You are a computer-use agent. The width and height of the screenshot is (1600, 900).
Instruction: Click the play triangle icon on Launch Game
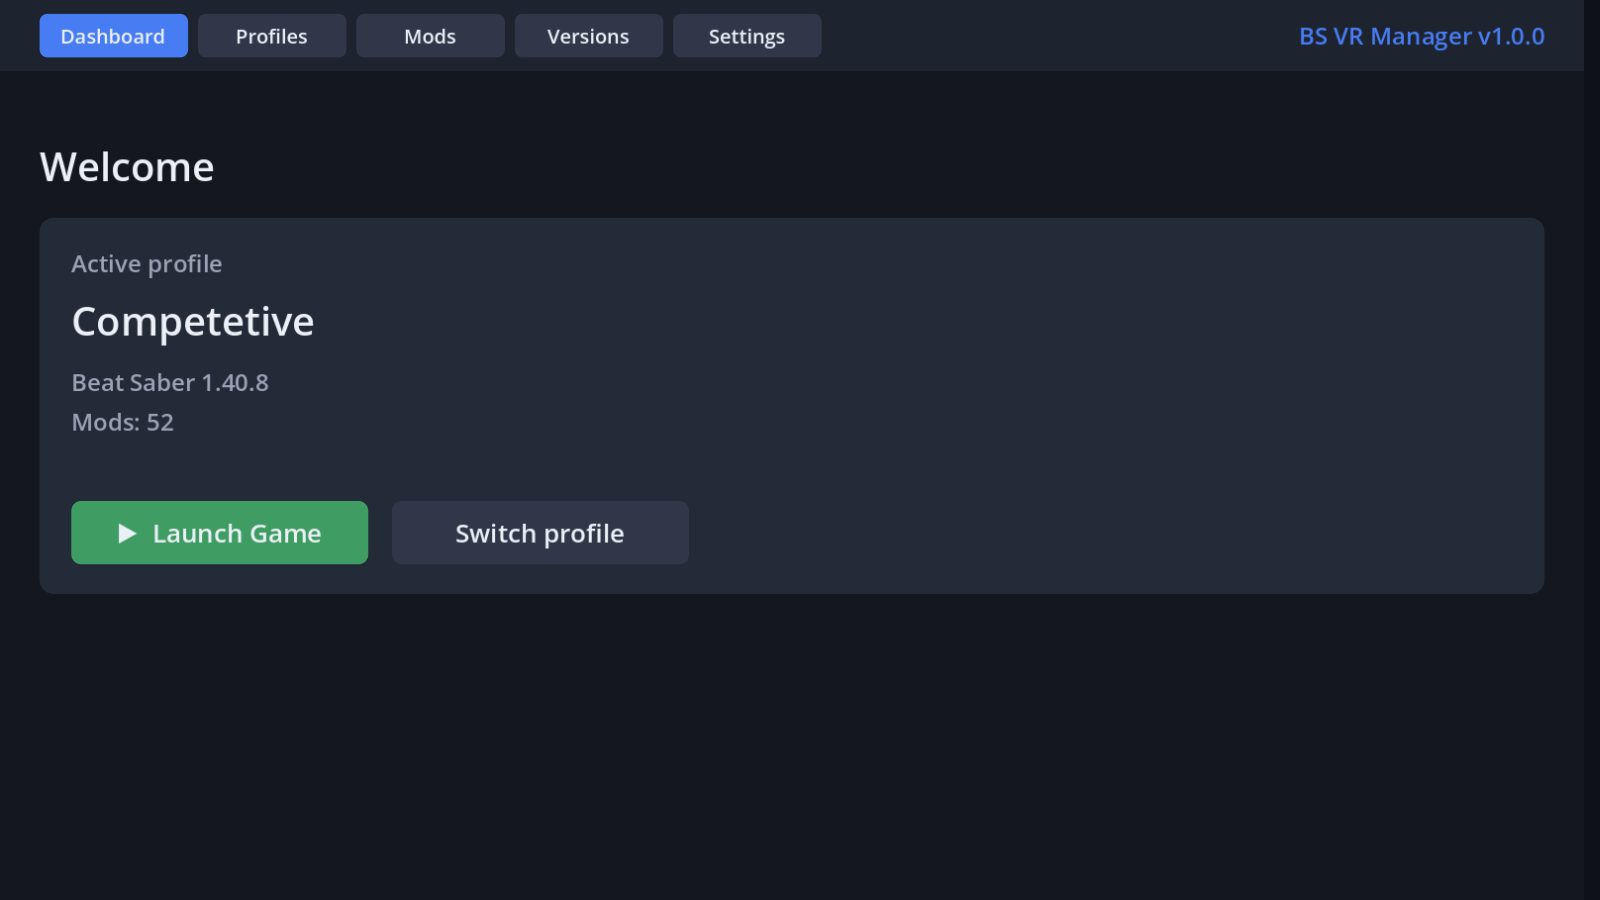[127, 533]
